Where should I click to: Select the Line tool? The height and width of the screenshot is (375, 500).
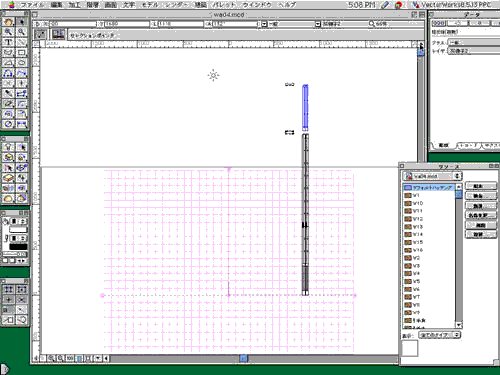[21, 42]
